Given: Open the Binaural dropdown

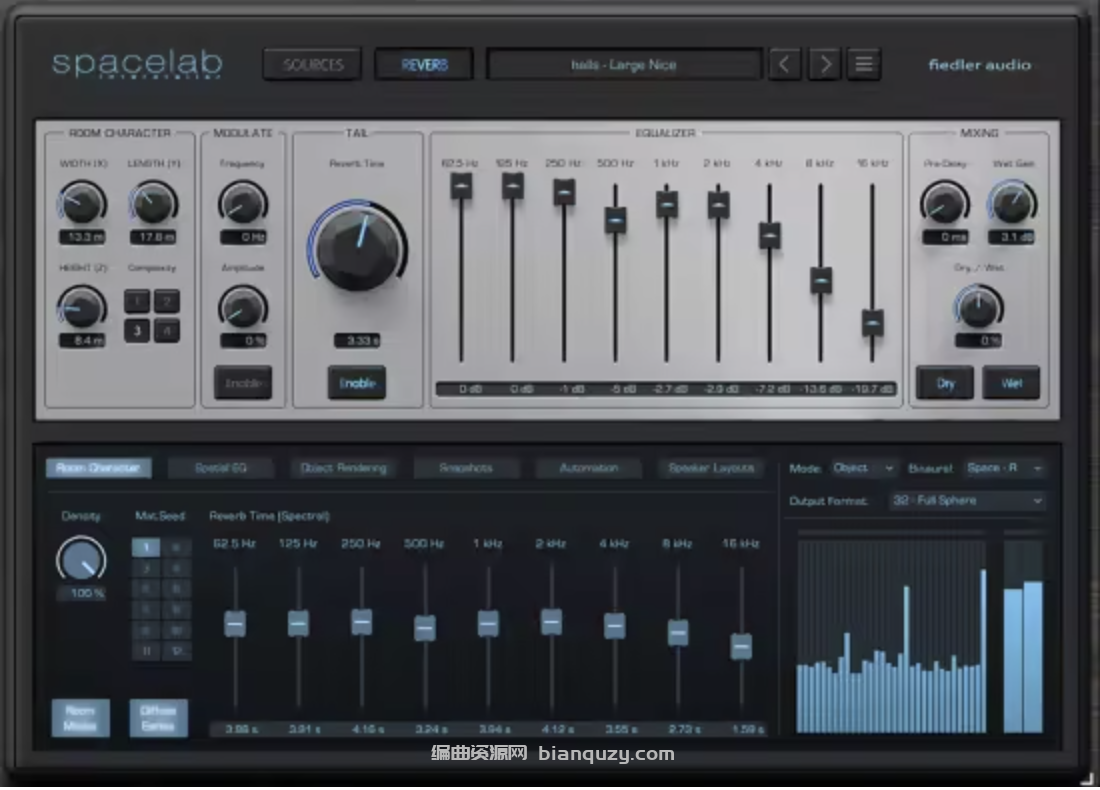Looking at the screenshot, I should (1004, 468).
